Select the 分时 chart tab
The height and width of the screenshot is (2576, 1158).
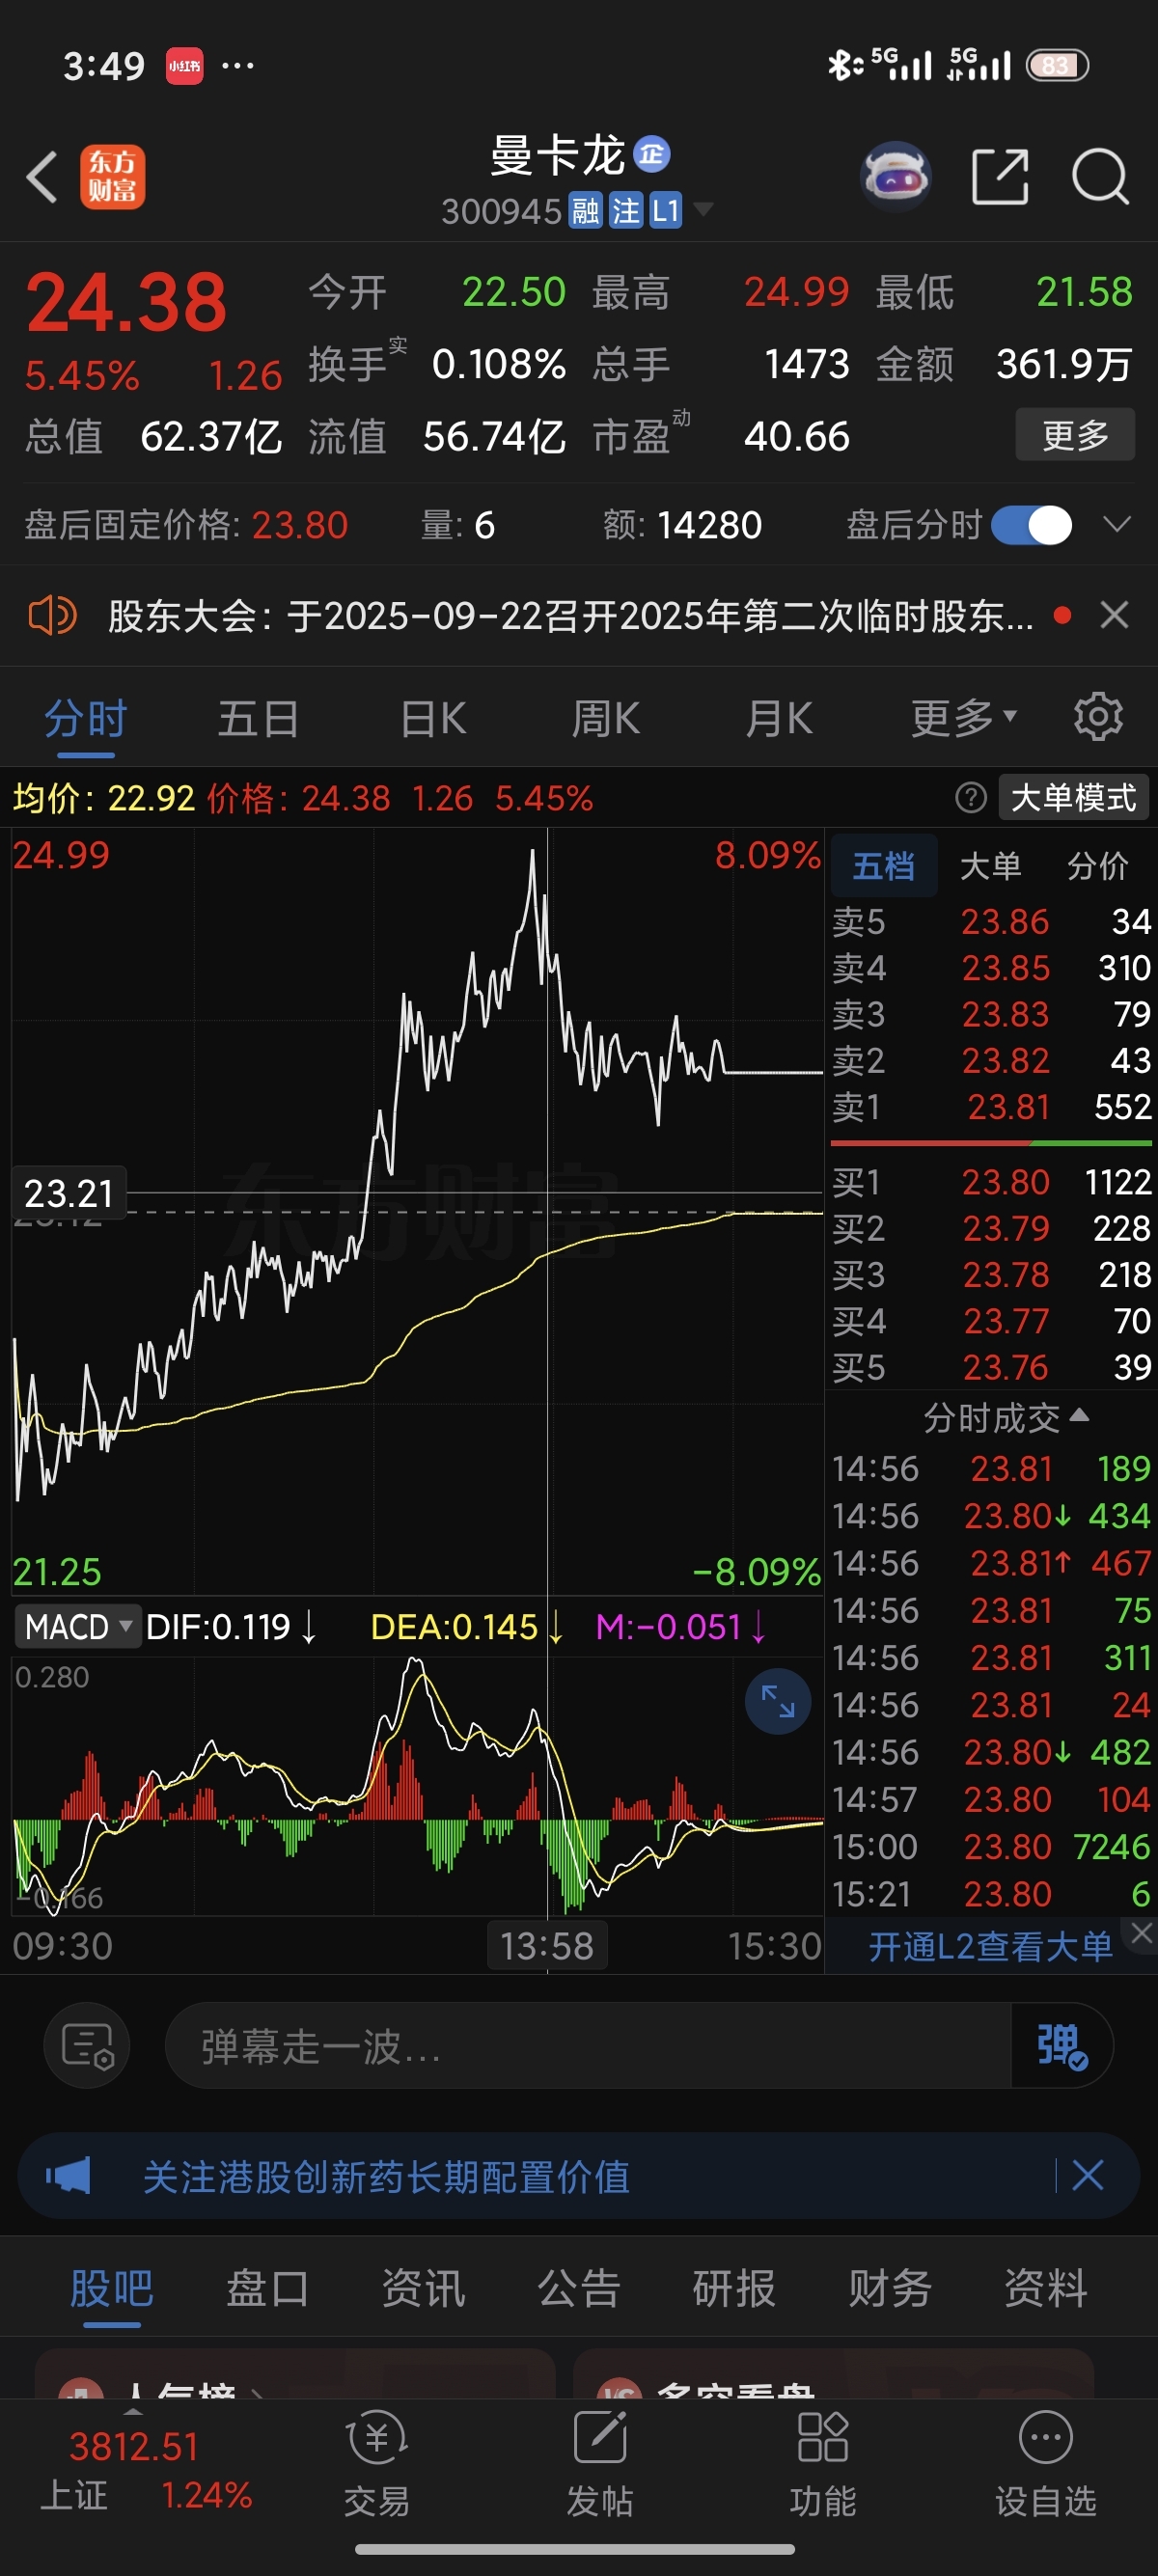(85, 718)
